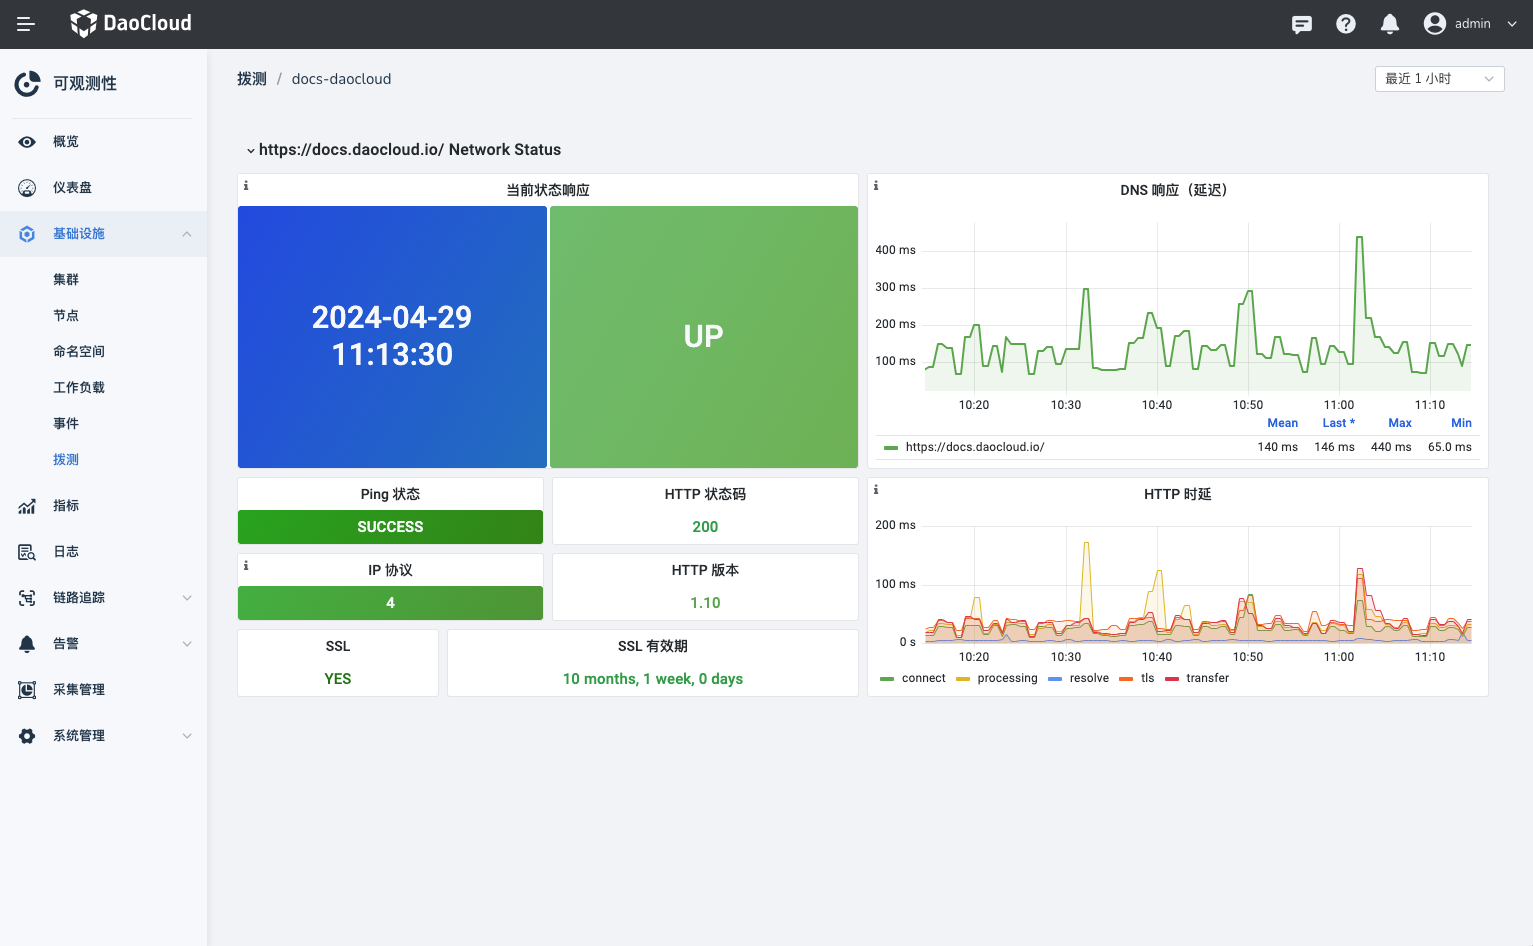Image resolution: width=1533 pixels, height=946 pixels.
Task: Go to 节点 under 基础设施
Action: (x=66, y=316)
